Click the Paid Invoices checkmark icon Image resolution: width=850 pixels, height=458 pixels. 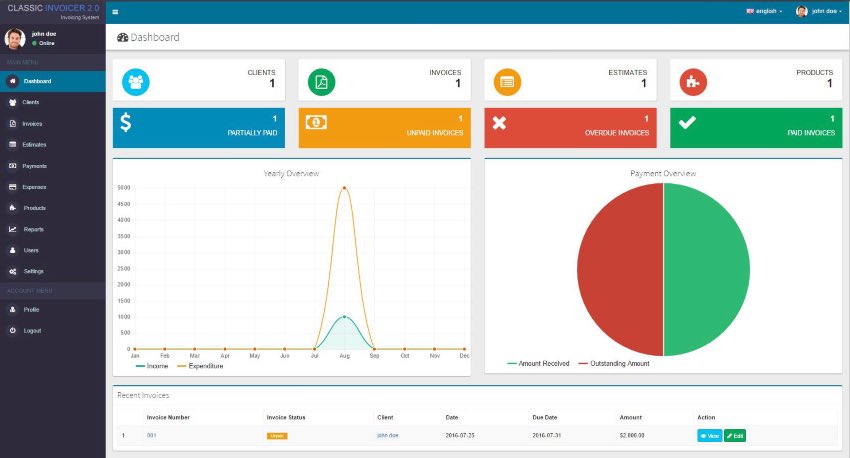[x=687, y=123]
